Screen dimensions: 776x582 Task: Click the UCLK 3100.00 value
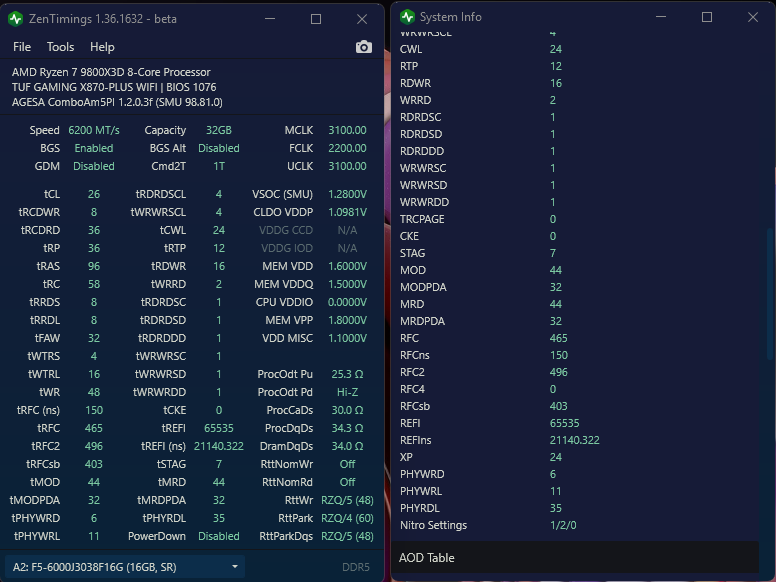pyautogui.click(x=347, y=166)
